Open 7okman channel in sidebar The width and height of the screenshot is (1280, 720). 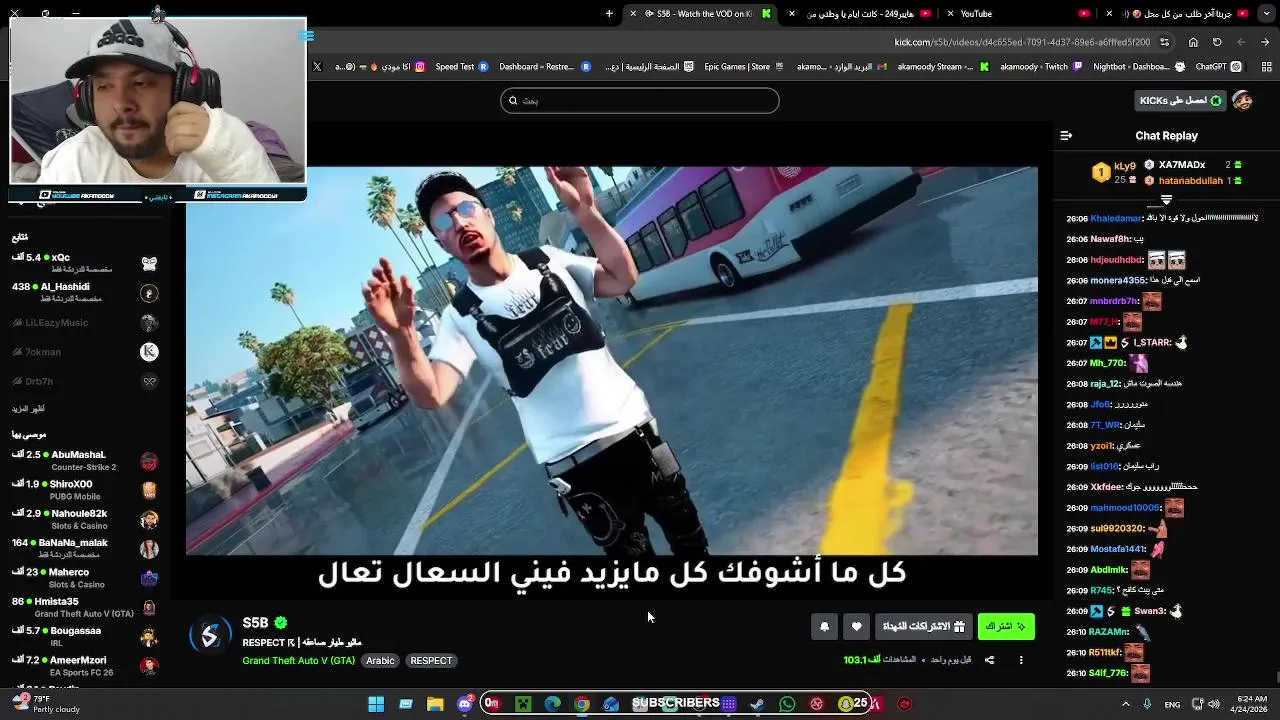pyautogui.click(x=85, y=352)
